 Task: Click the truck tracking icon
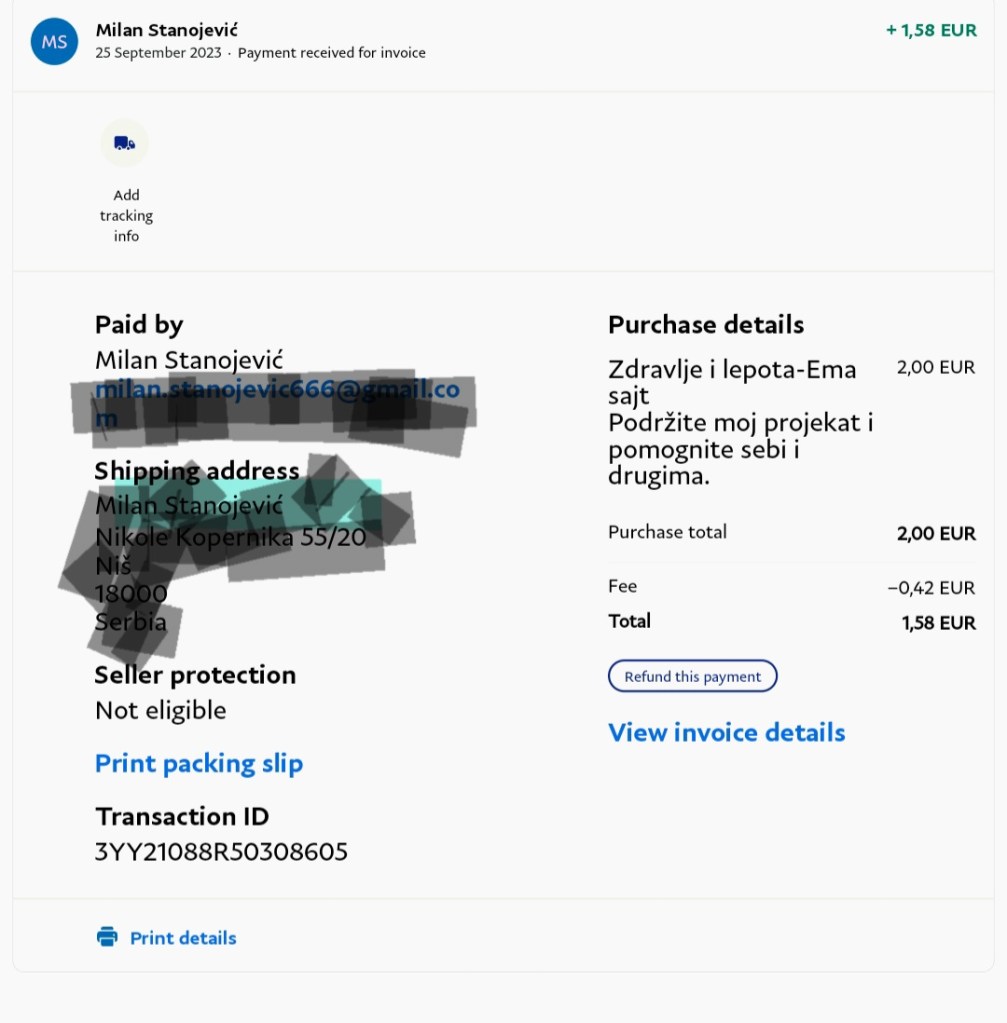coord(125,143)
